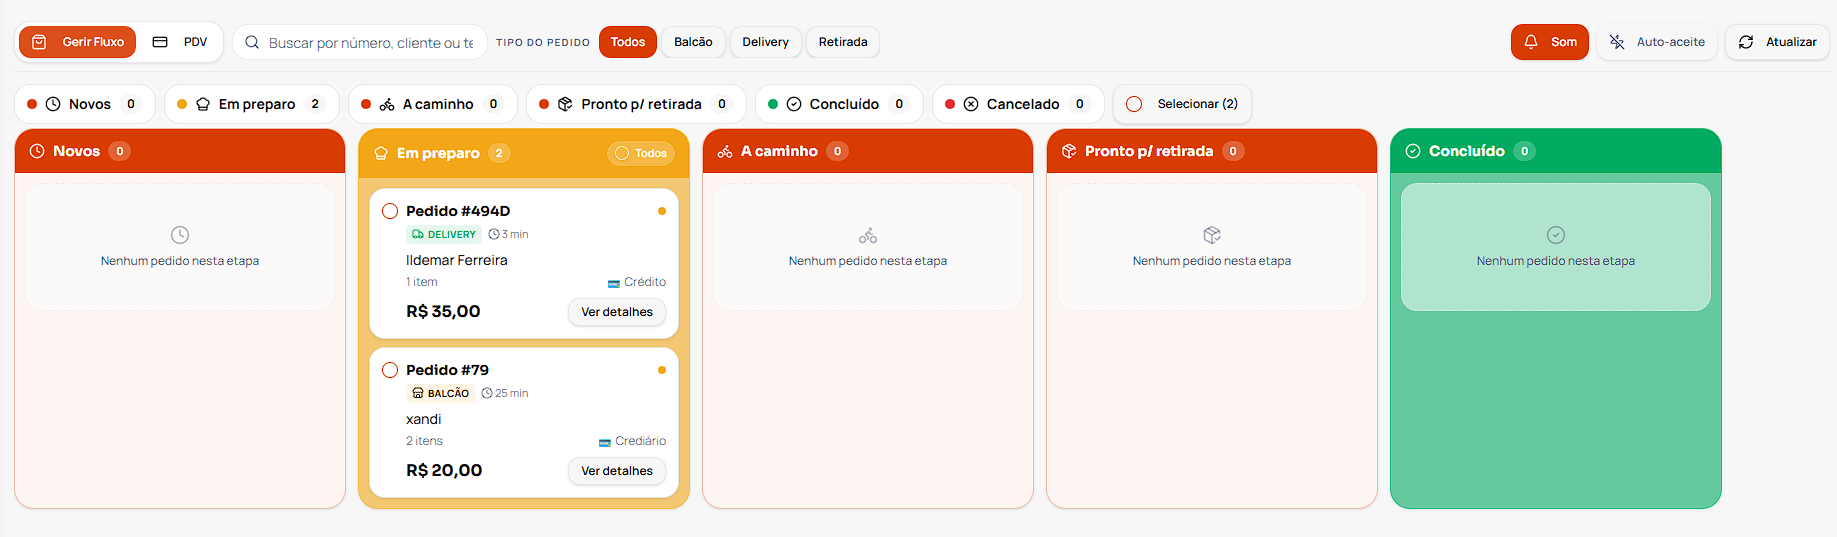Screen dimensions: 1837x537
Task: Filter order type by Retirada
Action: (843, 42)
